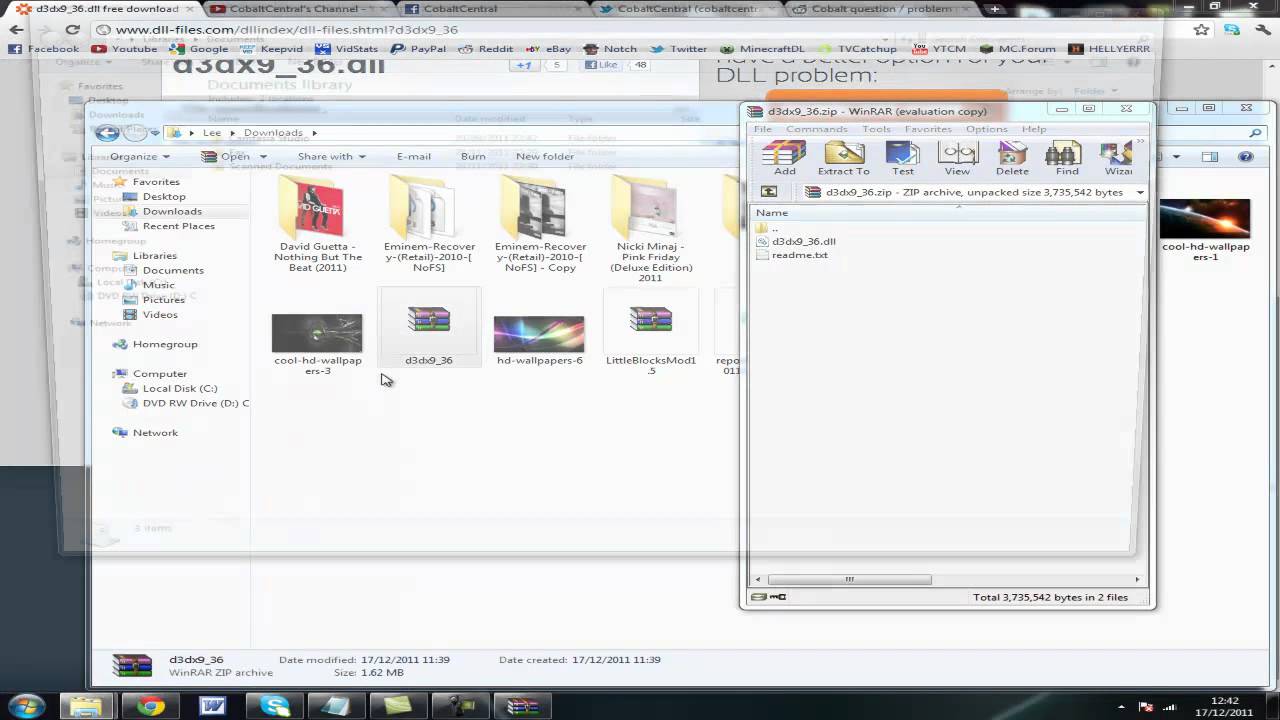Select the Eminem-Recovery Copy folder
The image size is (1280, 720).
pyautogui.click(x=540, y=222)
